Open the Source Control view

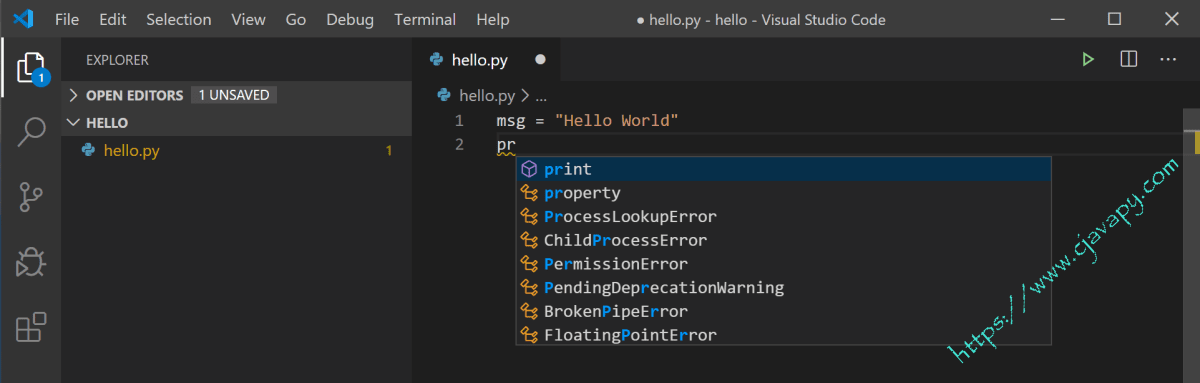pos(31,197)
